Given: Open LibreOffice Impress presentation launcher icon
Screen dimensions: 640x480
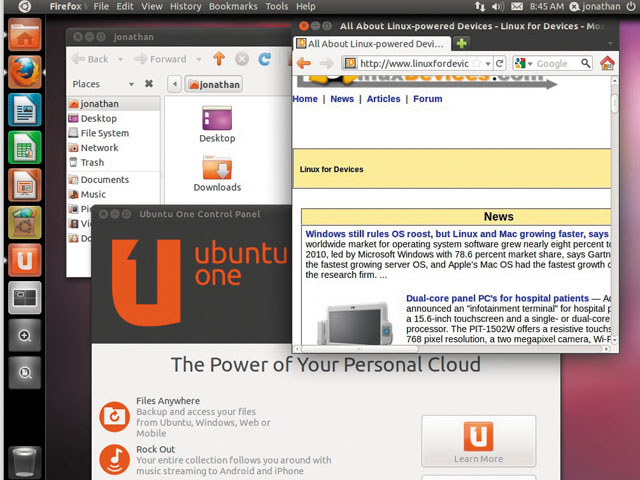Looking at the screenshot, I should 24,185.
